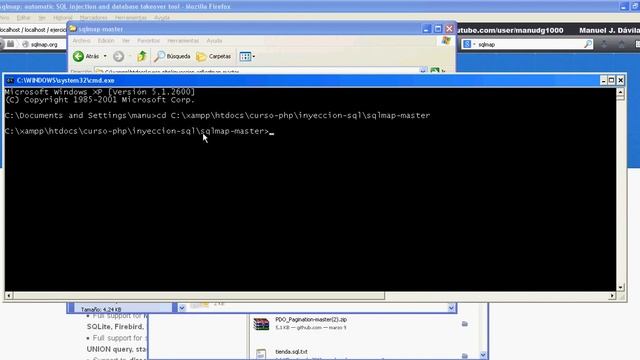640x360 pixels.
Task: Click the WinRAR archive icon for PDO_Pagination
Action: click(x=261, y=324)
